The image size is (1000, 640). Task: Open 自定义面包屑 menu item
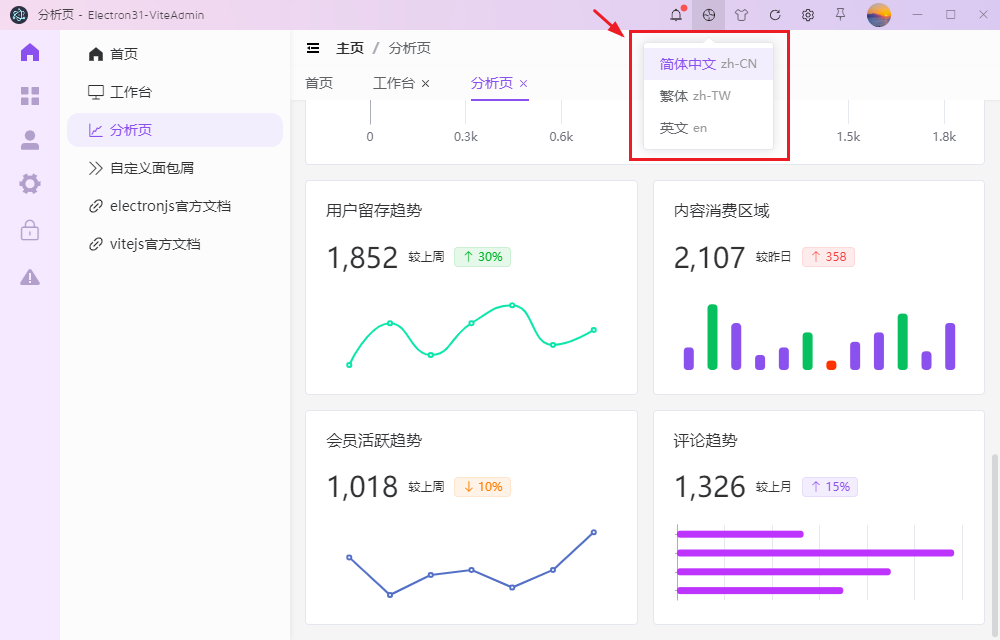coord(175,168)
